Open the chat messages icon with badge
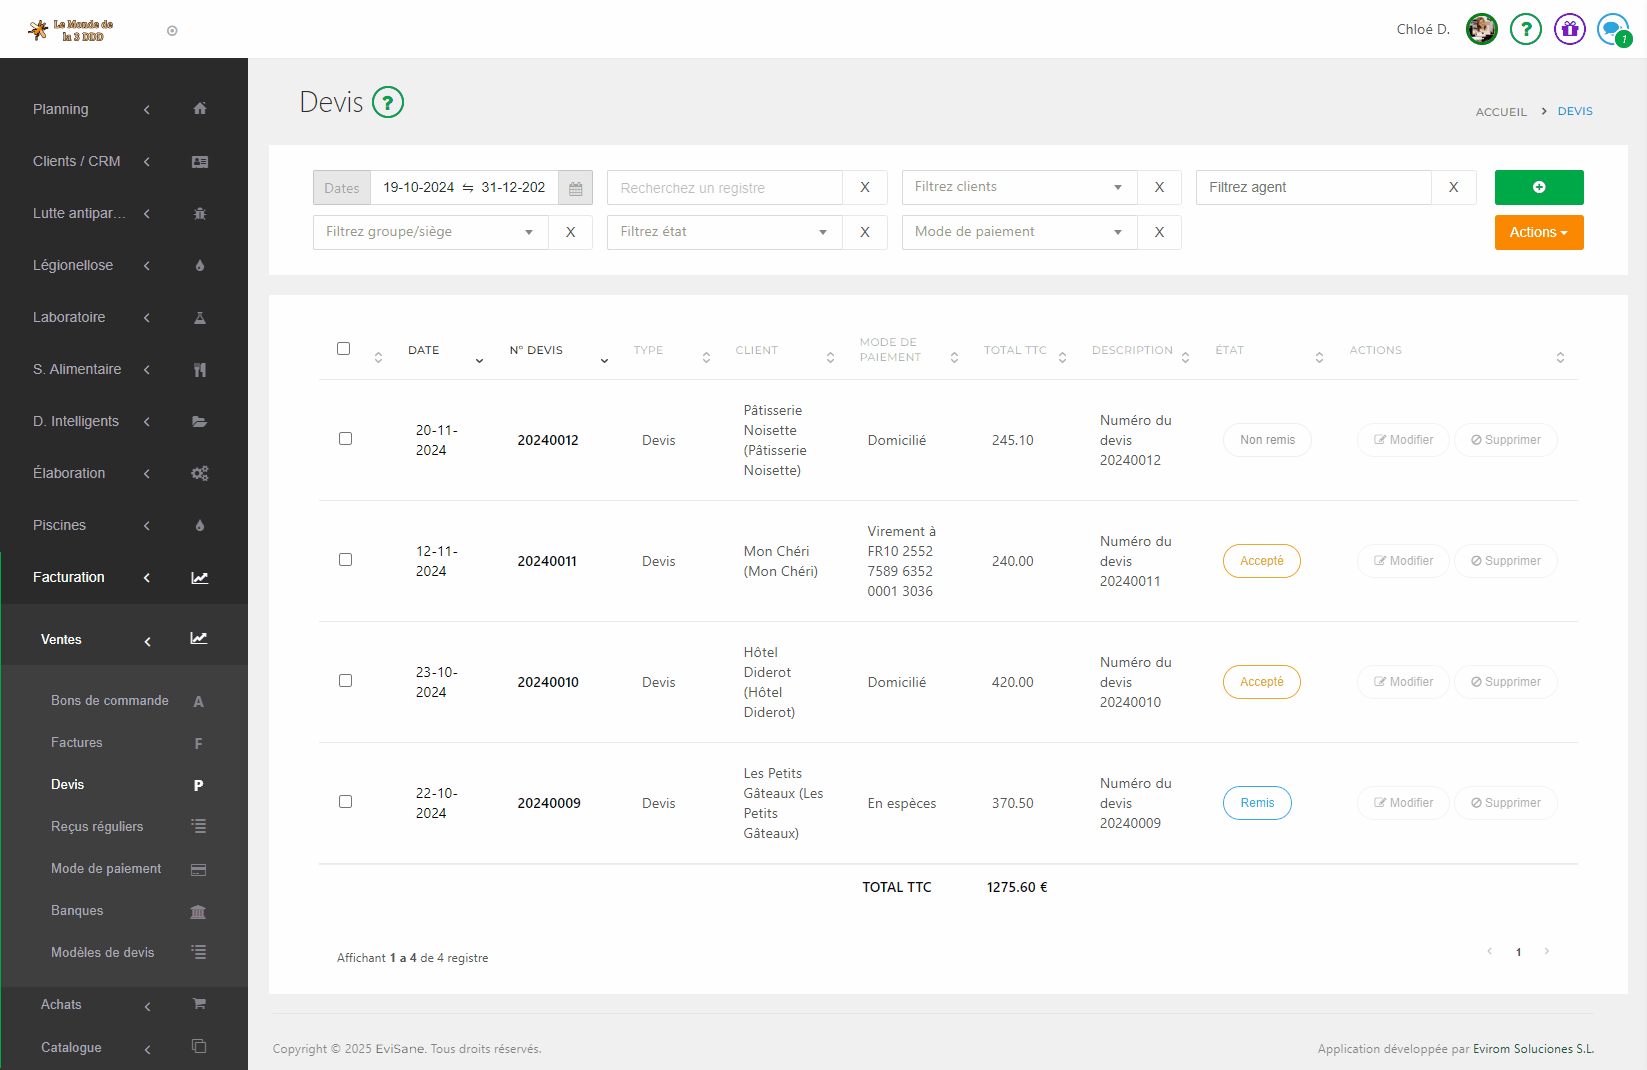The image size is (1647, 1070). point(1614,30)
